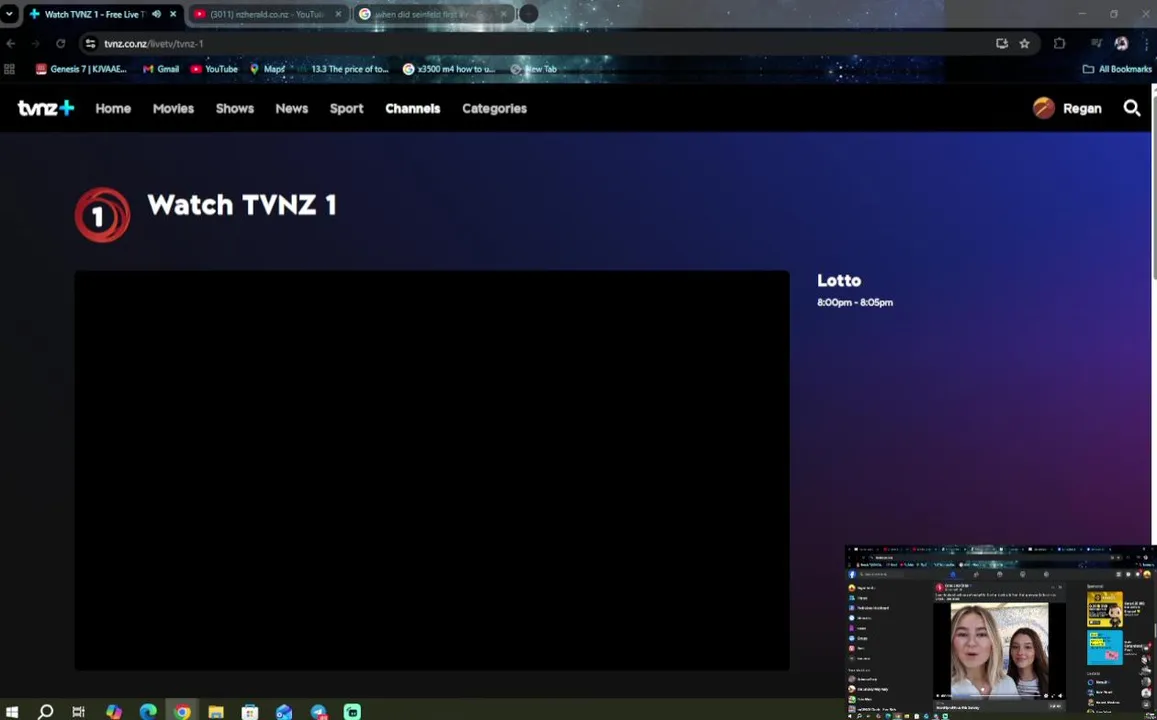1157x720 pixels.
Task: Click the TVNZ 1 channel logo
Action: tap(103, 215)
